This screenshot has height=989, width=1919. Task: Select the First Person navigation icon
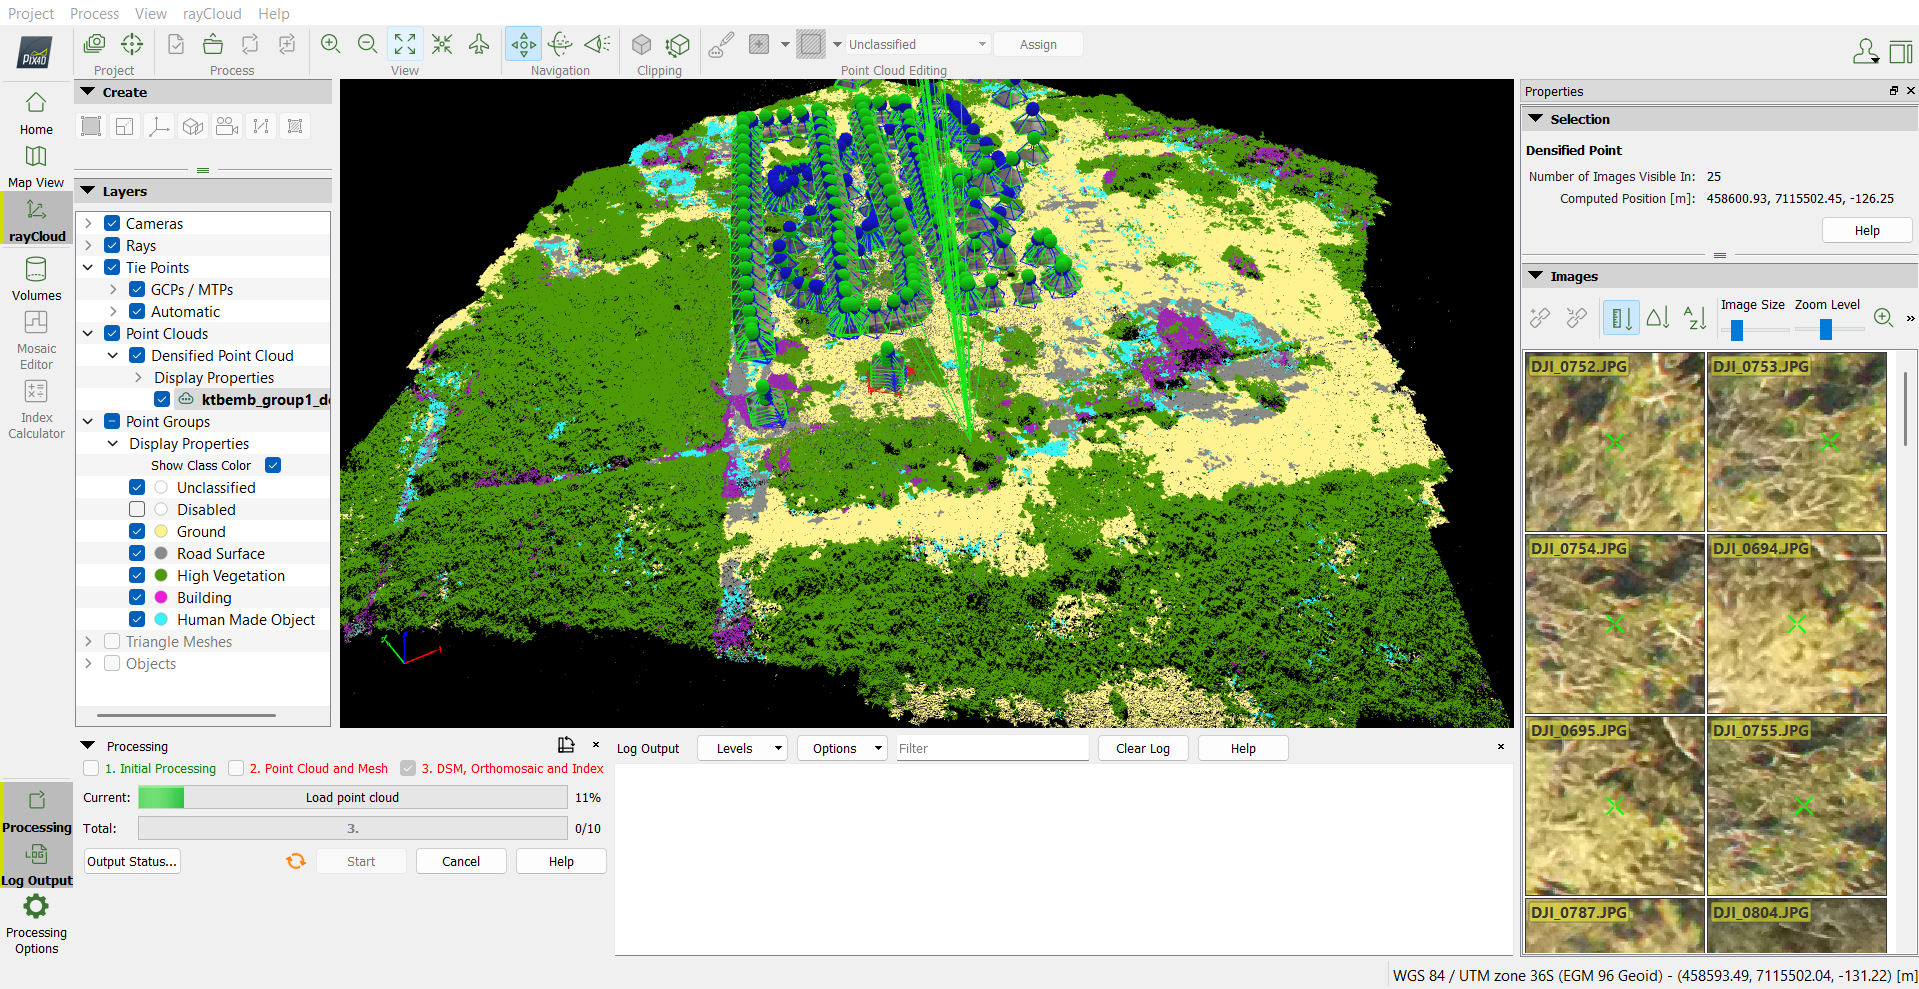598,44
